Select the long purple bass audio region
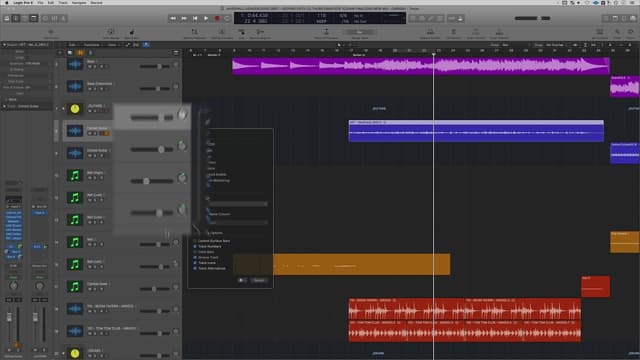640x360 pixels. point(421,66)
